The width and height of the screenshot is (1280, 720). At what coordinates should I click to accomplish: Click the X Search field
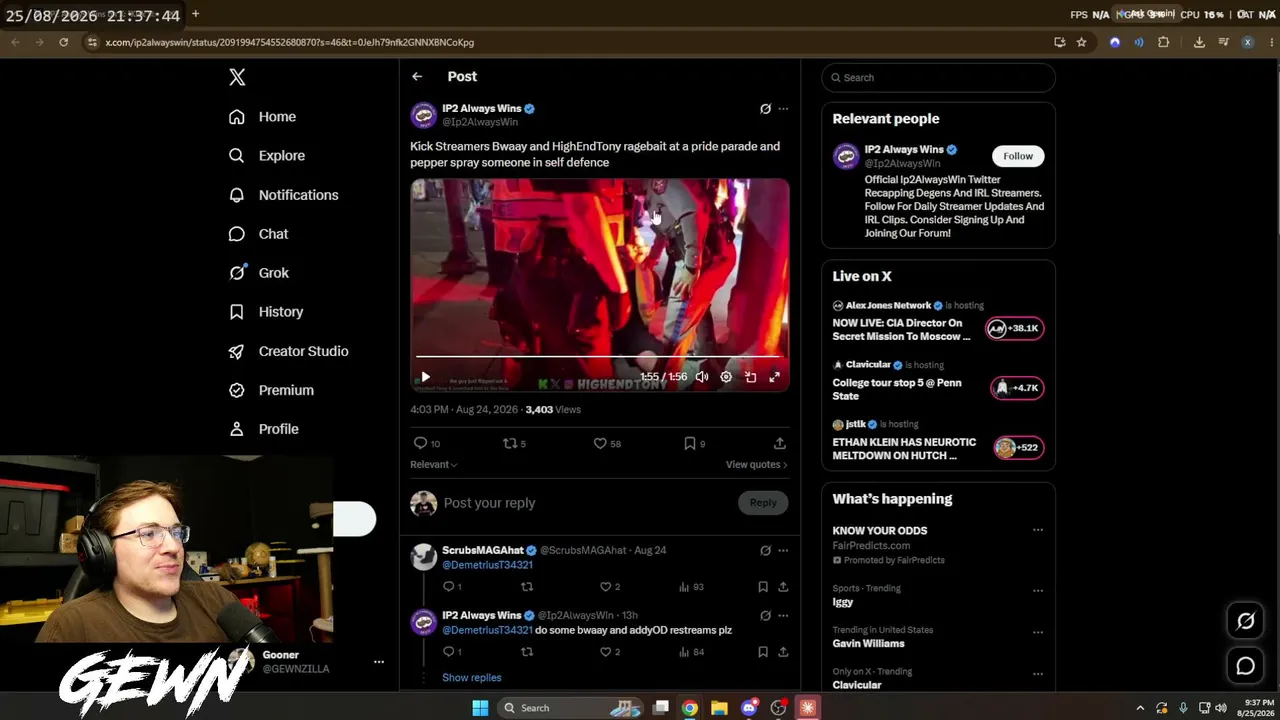pos(938,77)
